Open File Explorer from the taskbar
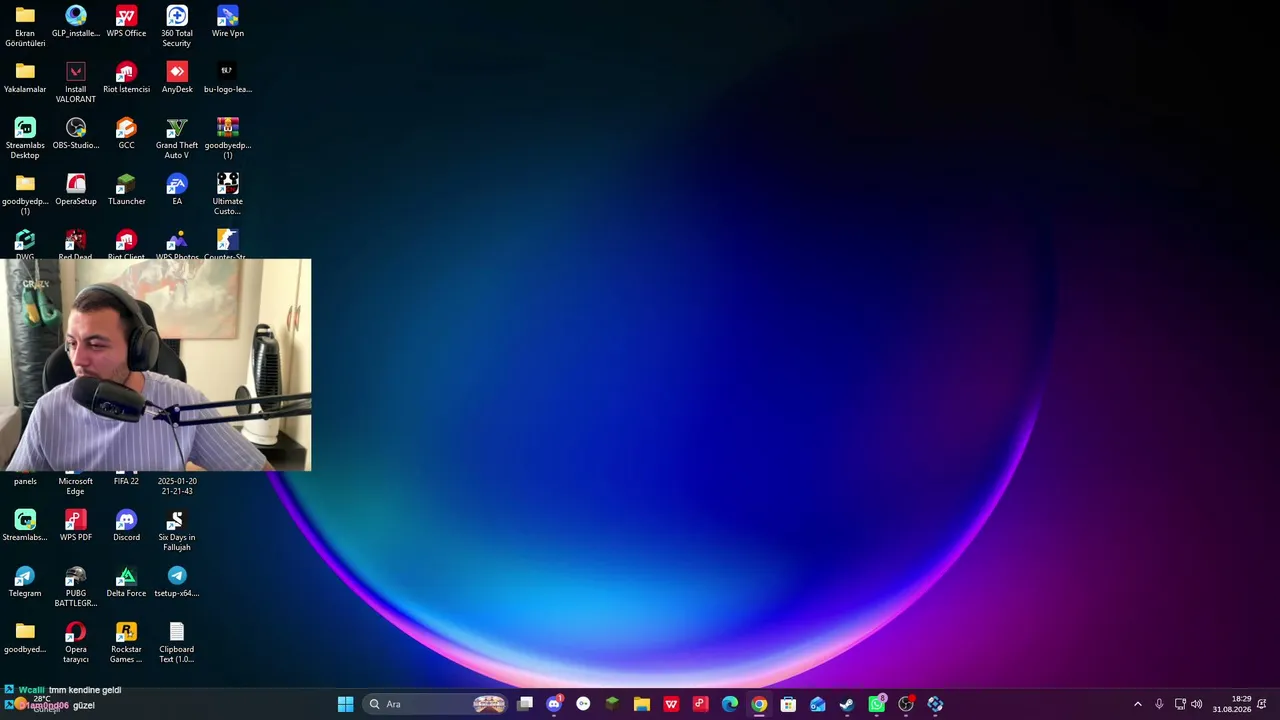 [642, 704]
